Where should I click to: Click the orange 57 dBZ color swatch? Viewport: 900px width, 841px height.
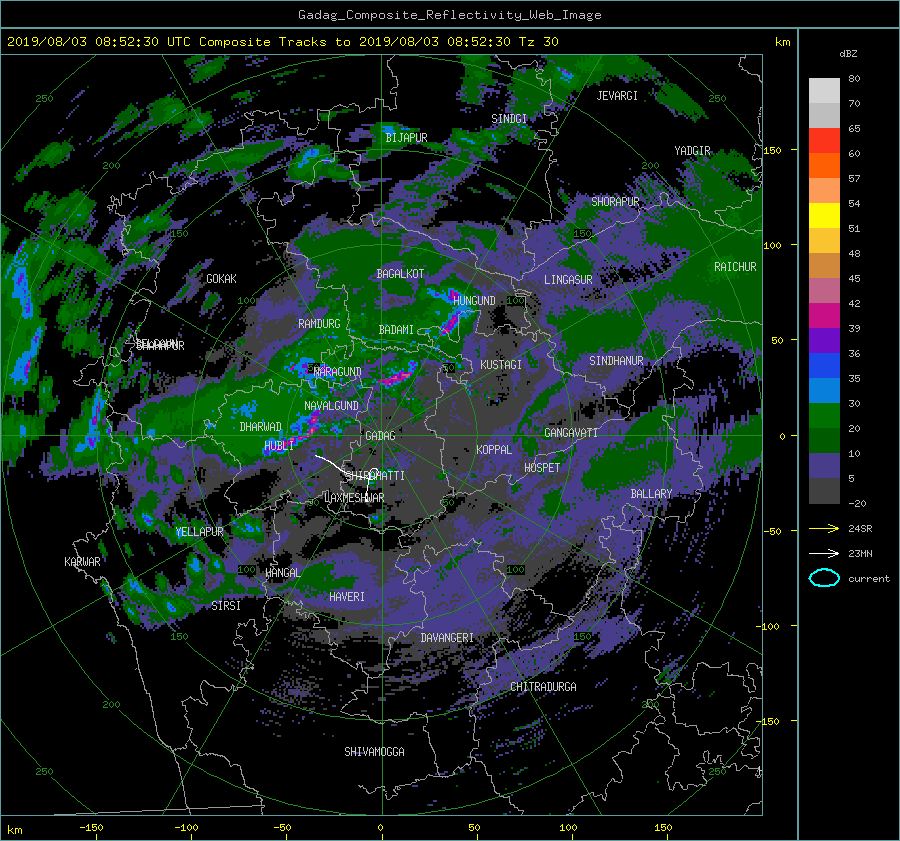[x=824, y=165]
